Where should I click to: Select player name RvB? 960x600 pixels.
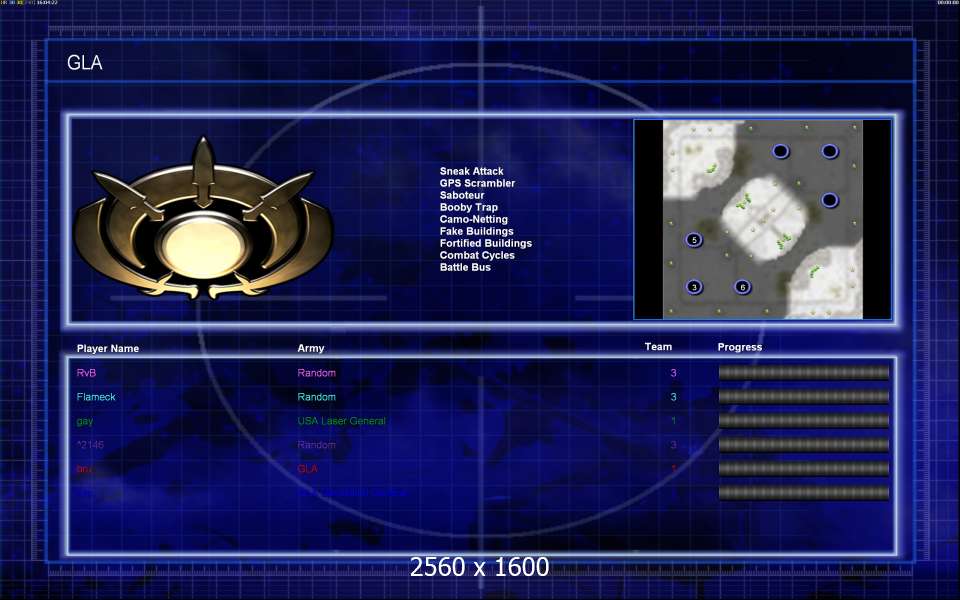coord(86,373)
